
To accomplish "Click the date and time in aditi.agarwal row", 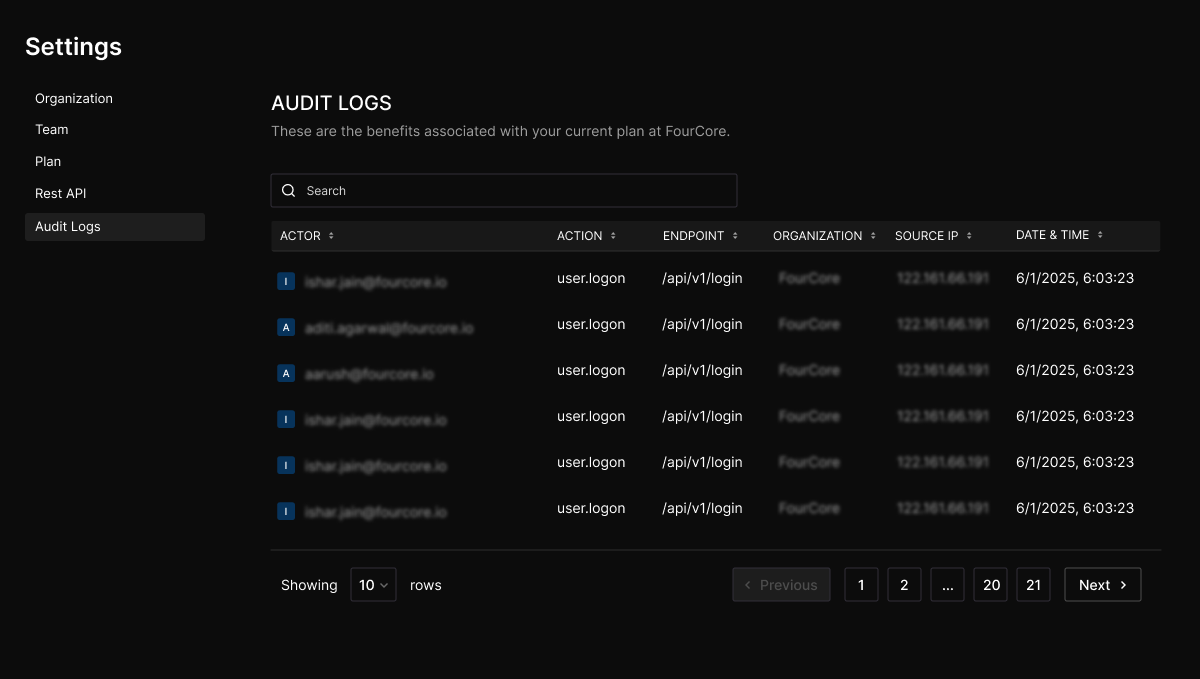I will pyautogui.click(x=1075, y=324).
